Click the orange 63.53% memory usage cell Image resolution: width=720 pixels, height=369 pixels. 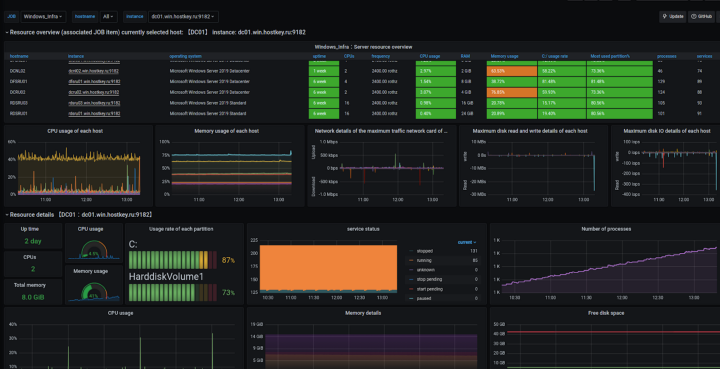(512, 71)
